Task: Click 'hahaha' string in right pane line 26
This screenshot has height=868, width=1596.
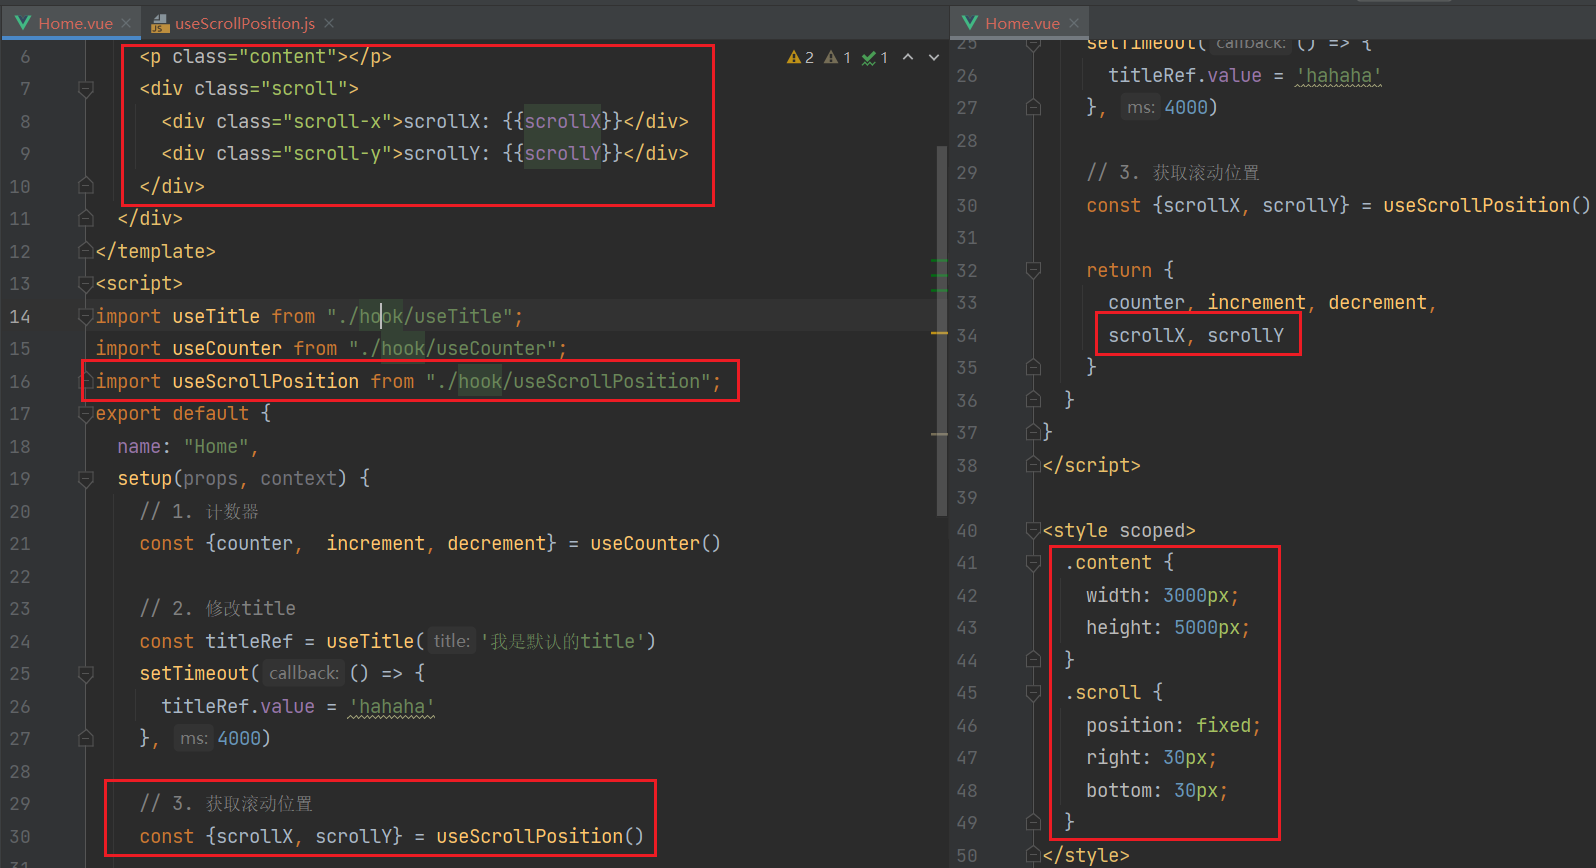Action: (1338, 75)
